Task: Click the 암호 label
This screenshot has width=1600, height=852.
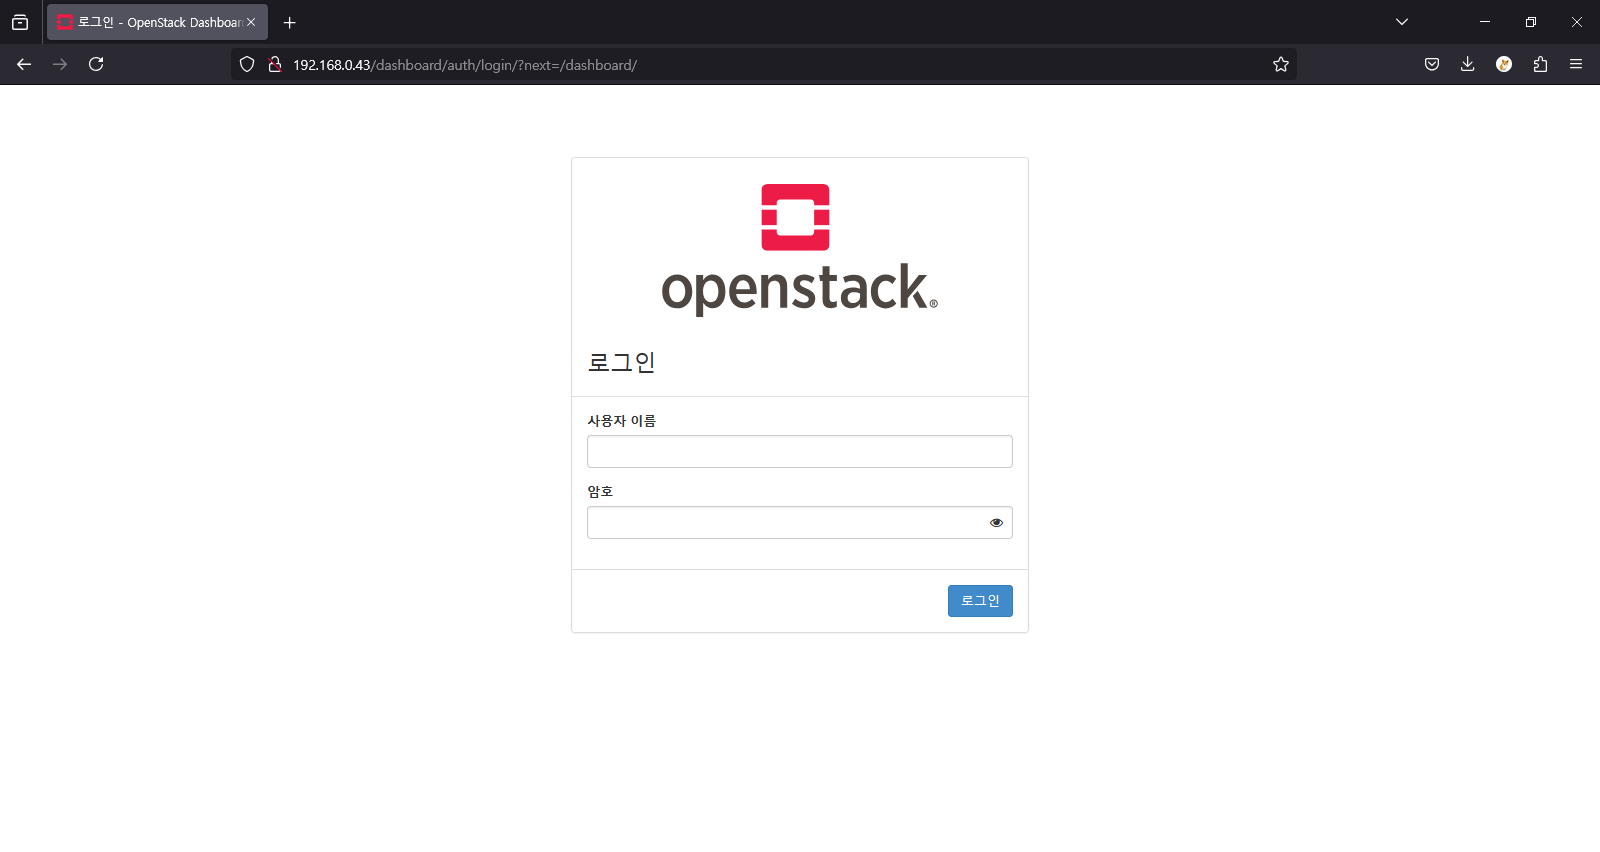Action: pyautogui.click(x=600, y=491)
